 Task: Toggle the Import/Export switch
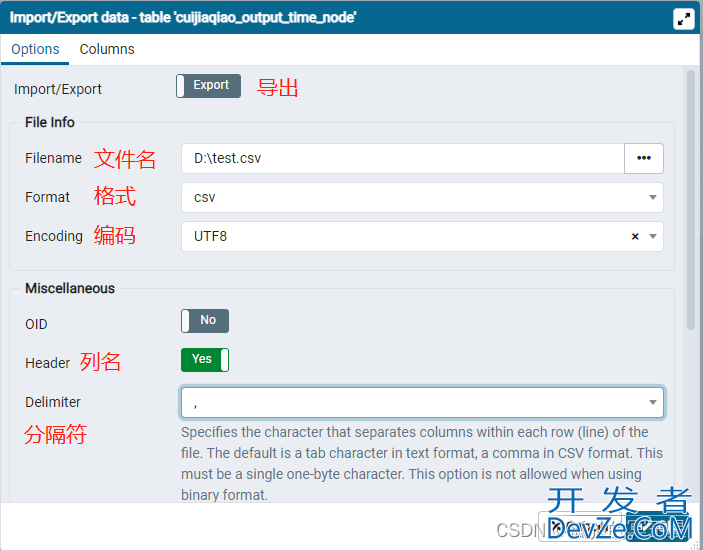[208, 86]
